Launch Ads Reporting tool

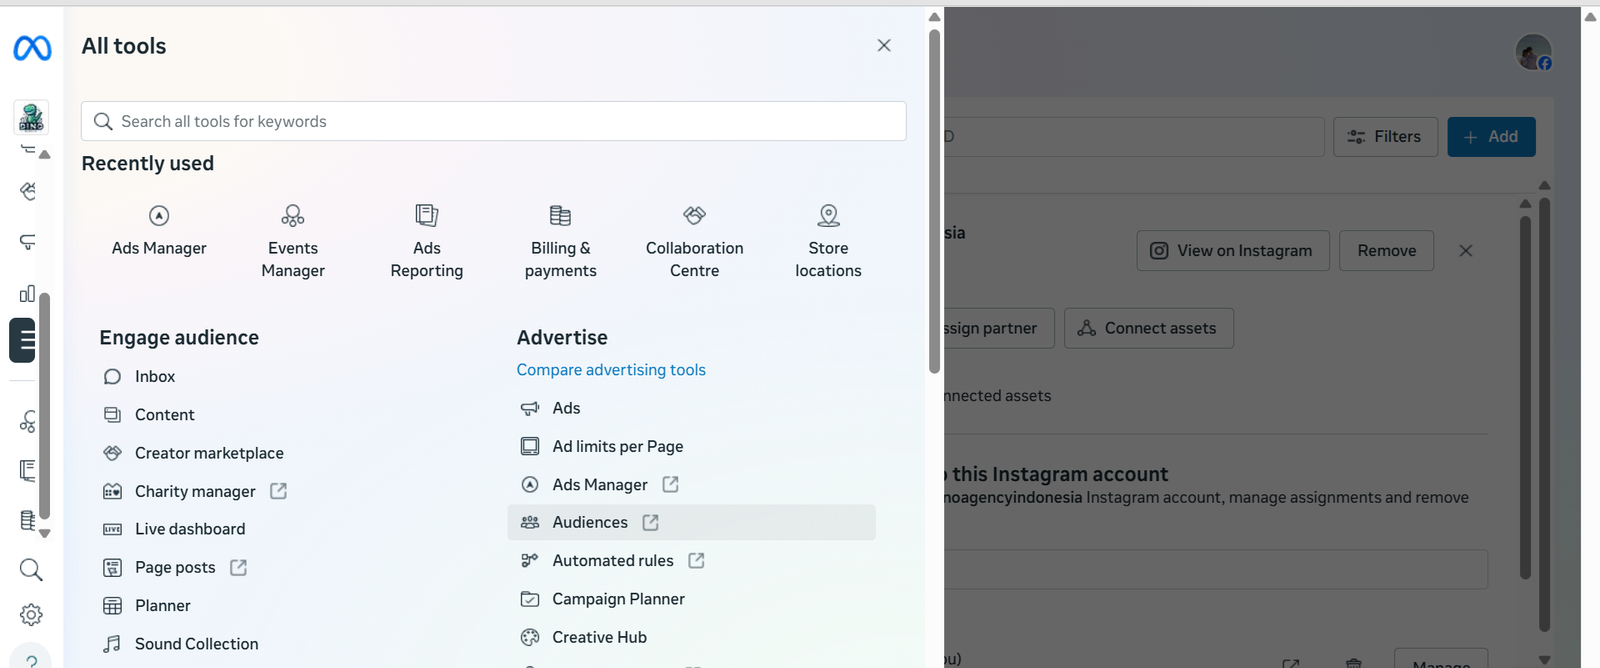pos(427,241)
